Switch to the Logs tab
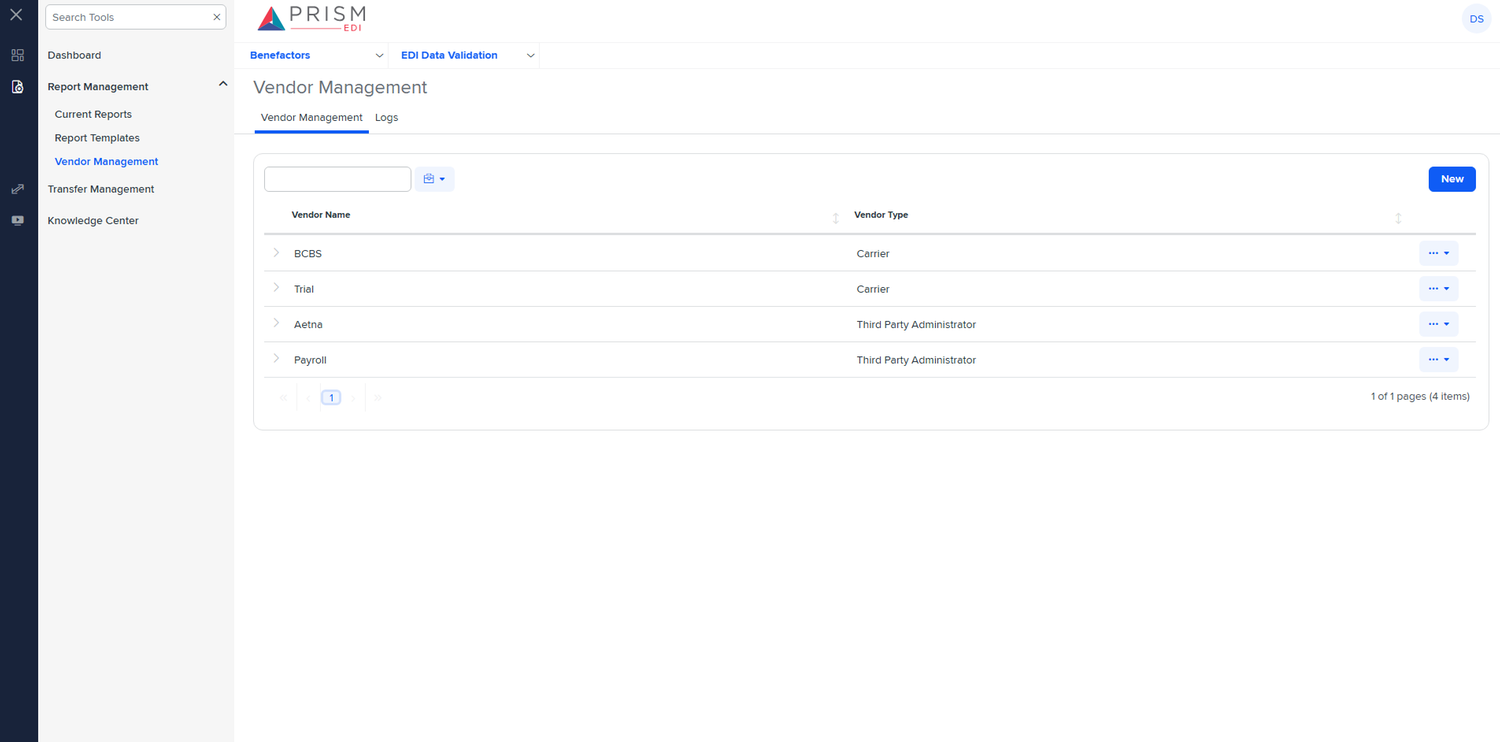The height and width of the screenshot is (742, 1500). (386, 118)
